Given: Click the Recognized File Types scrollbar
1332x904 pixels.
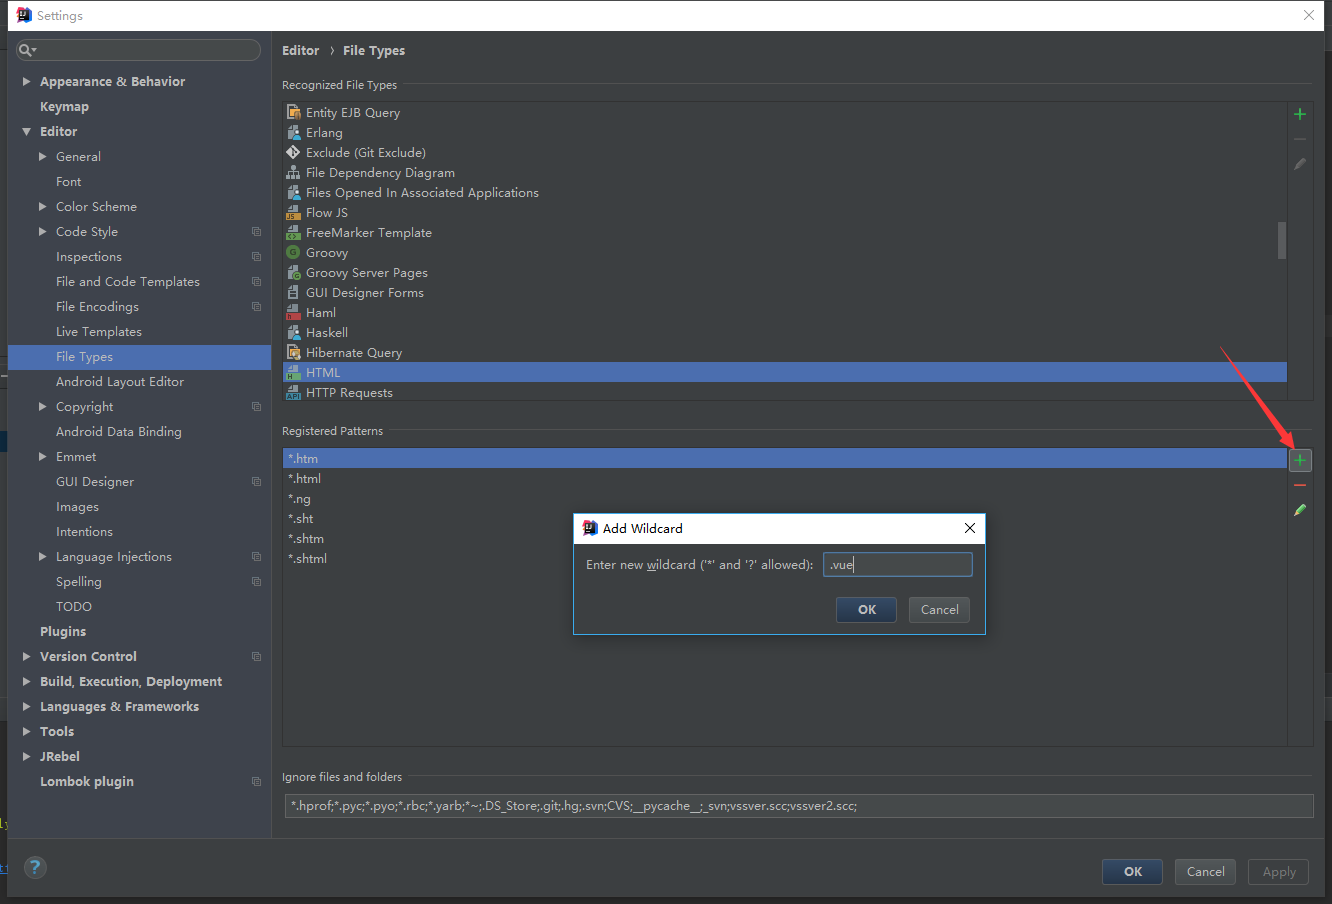Looking at the screenshot, I should click(1282, 240).
